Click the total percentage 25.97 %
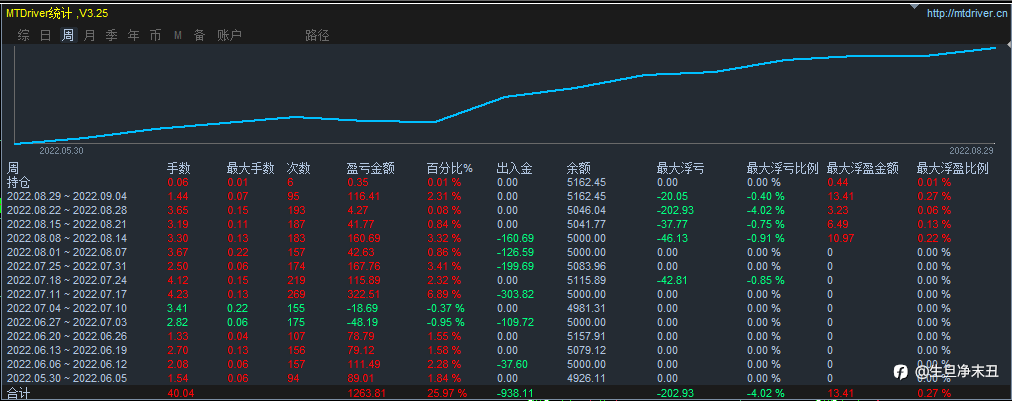The width and height of the screenshot is (1012, 401). 449,393
